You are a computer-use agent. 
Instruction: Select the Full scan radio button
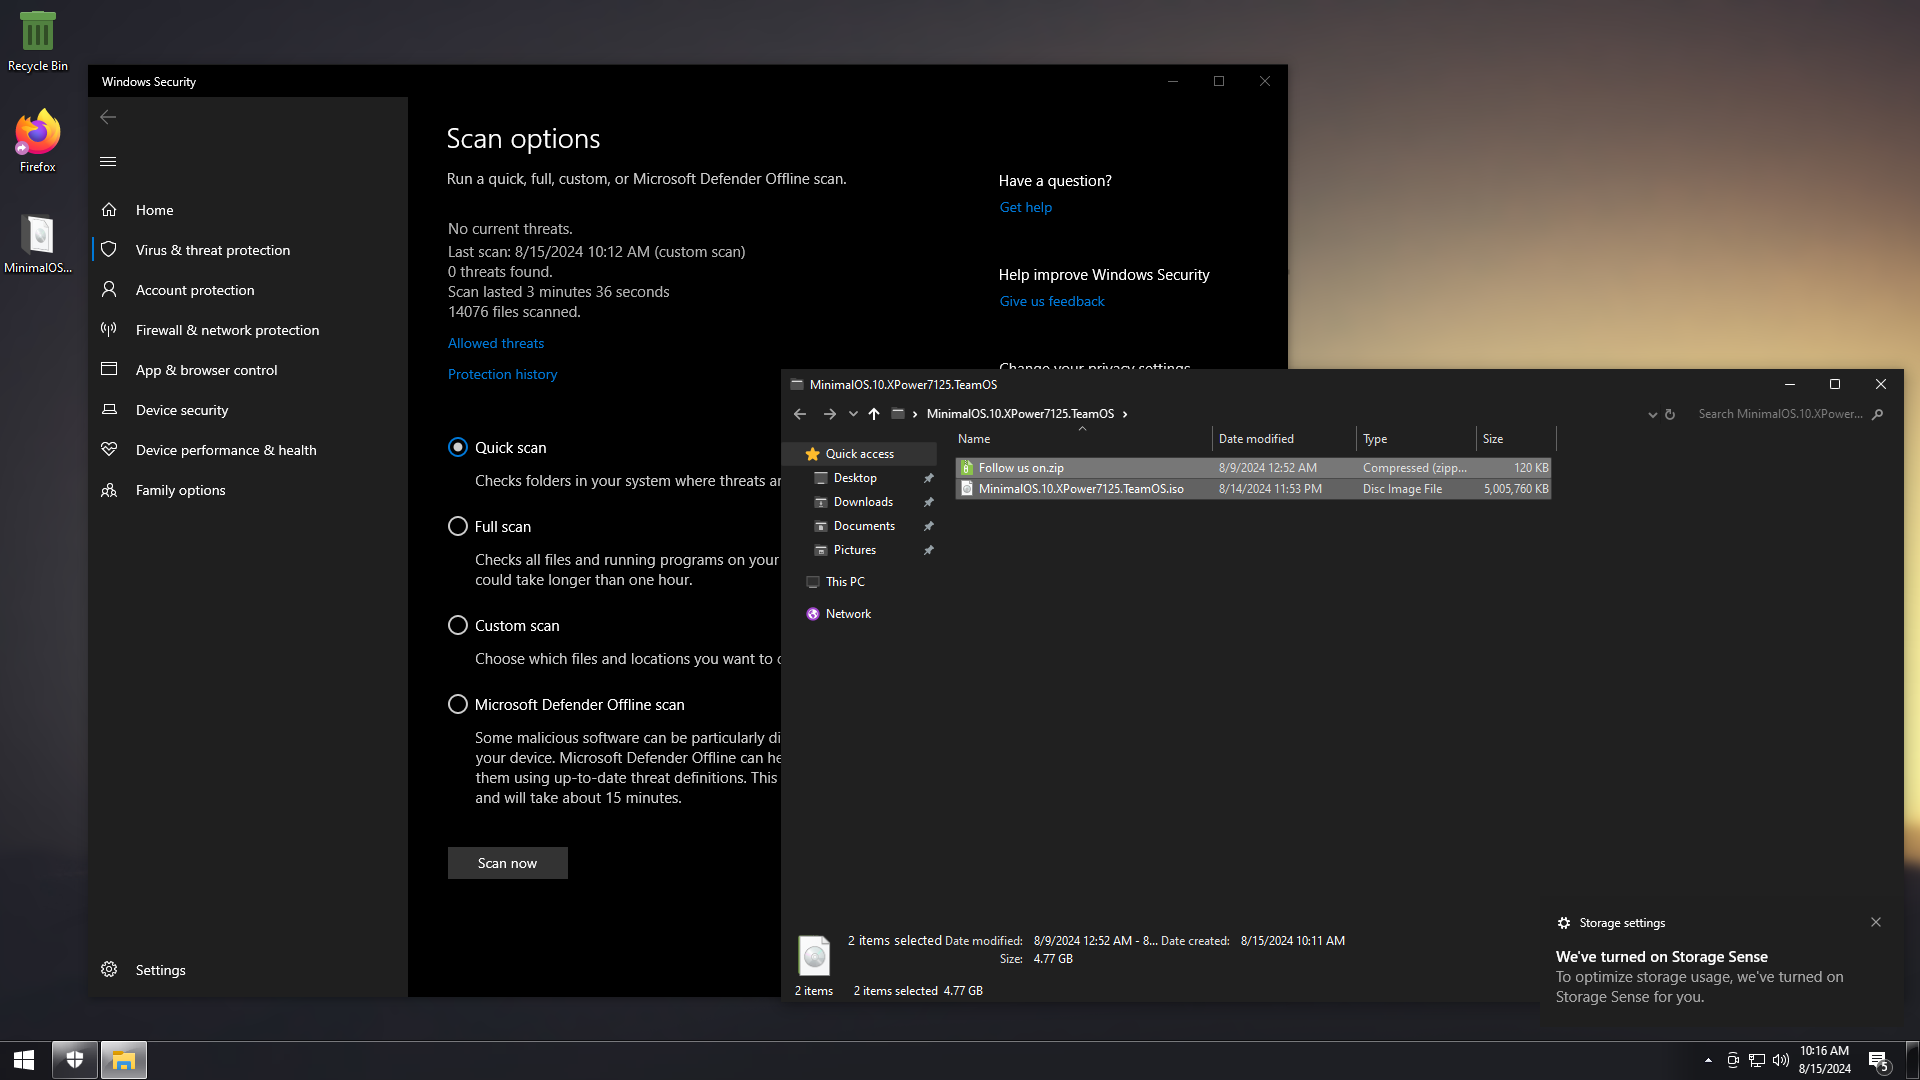[x=458, y=527]
